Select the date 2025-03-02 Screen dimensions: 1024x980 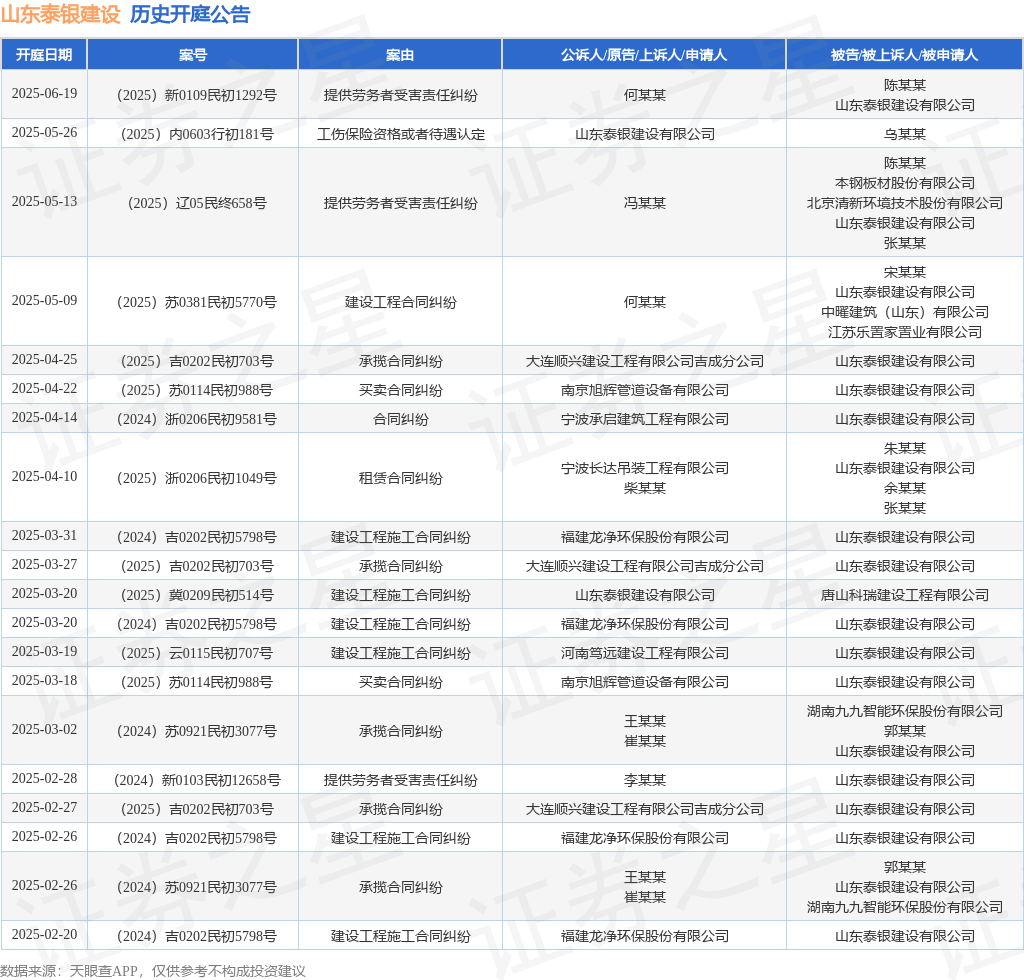pyautogui.click(x=44, y=729)
